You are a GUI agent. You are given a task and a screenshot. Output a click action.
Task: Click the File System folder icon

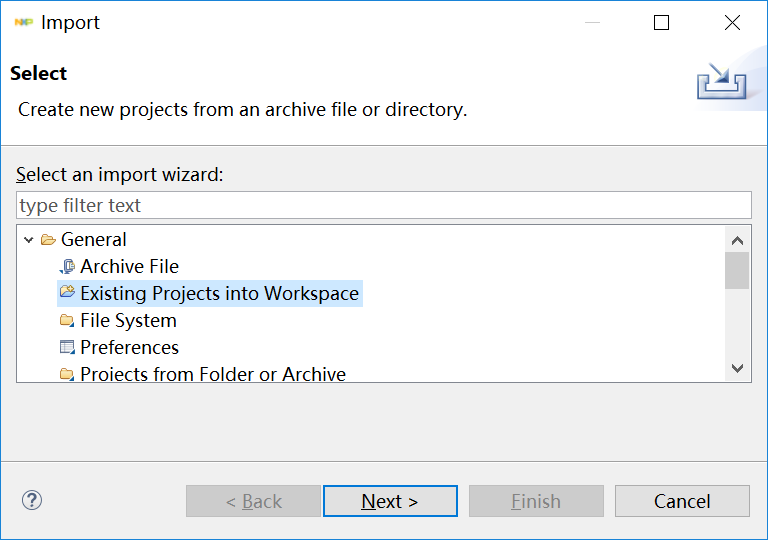(67, 321)
